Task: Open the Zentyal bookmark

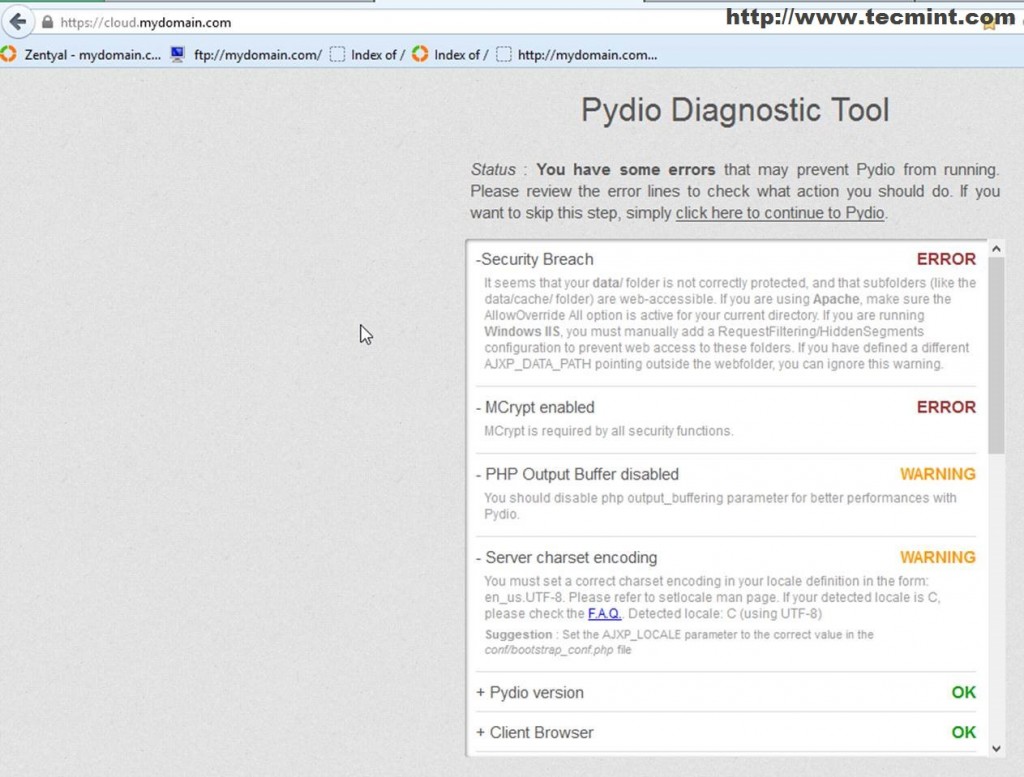Action: (82, 55)
